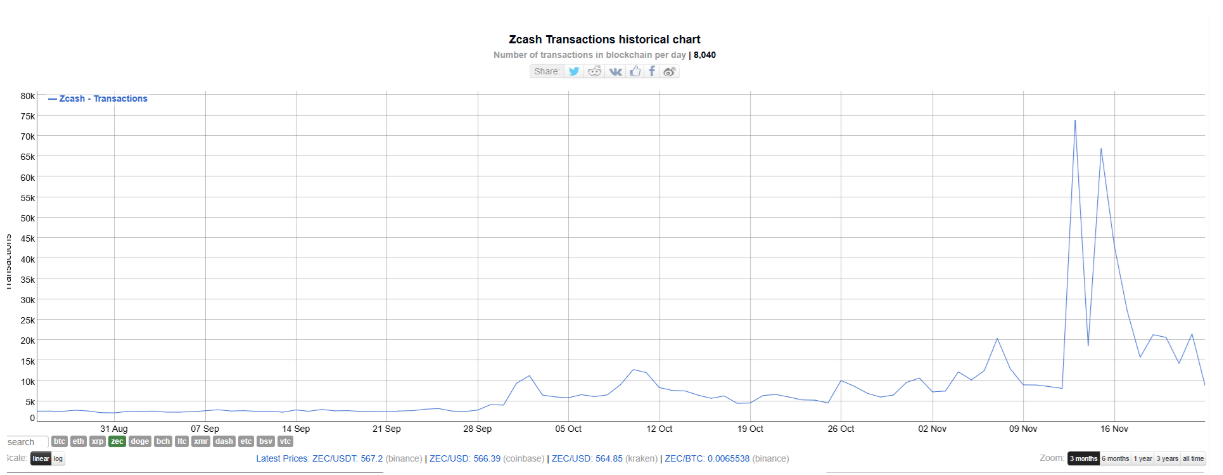Set zoom to 3 years

click(x=1167, y=458)
